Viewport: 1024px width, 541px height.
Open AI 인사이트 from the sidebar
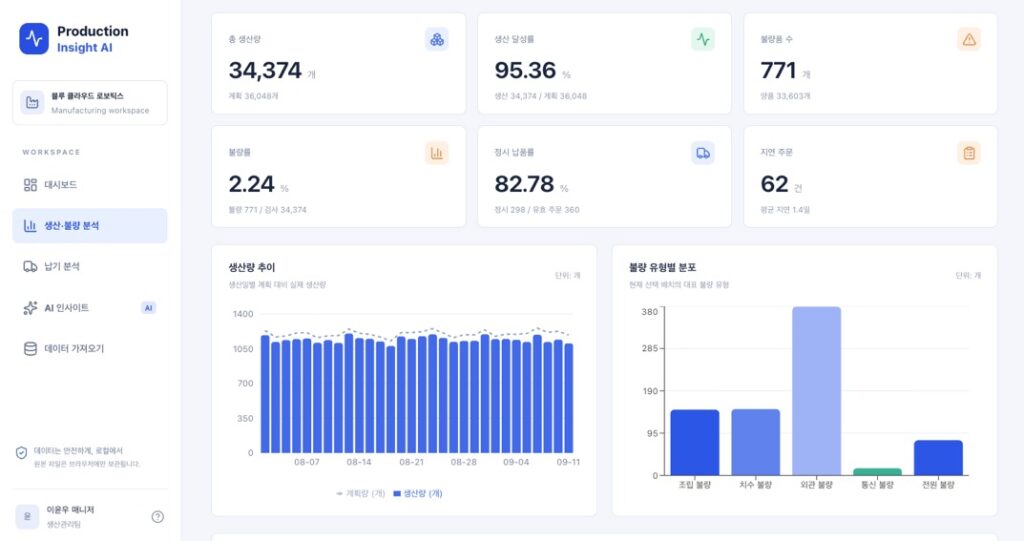(89, 308)
